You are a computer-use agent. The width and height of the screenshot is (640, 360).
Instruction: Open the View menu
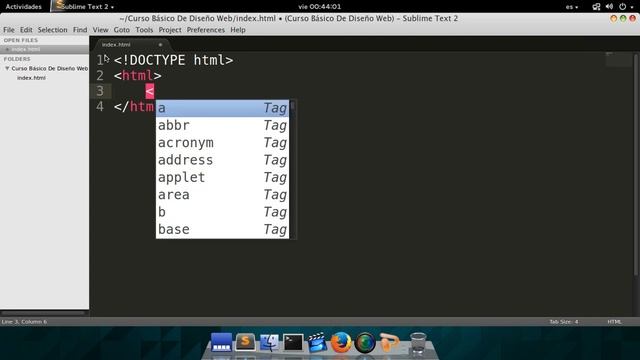(100, 30)
